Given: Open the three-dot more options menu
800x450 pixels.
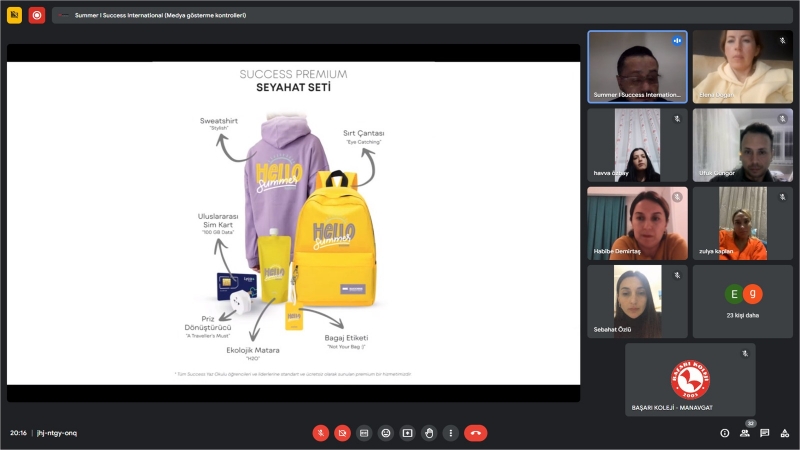Looking at the screenshot, I should [451, 433].
